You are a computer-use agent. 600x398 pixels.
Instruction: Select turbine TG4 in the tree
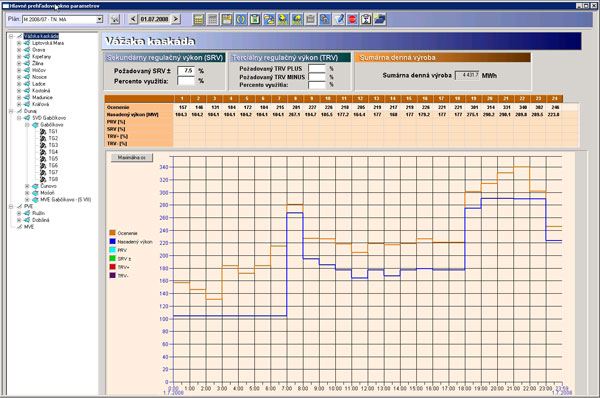[53, 152]
